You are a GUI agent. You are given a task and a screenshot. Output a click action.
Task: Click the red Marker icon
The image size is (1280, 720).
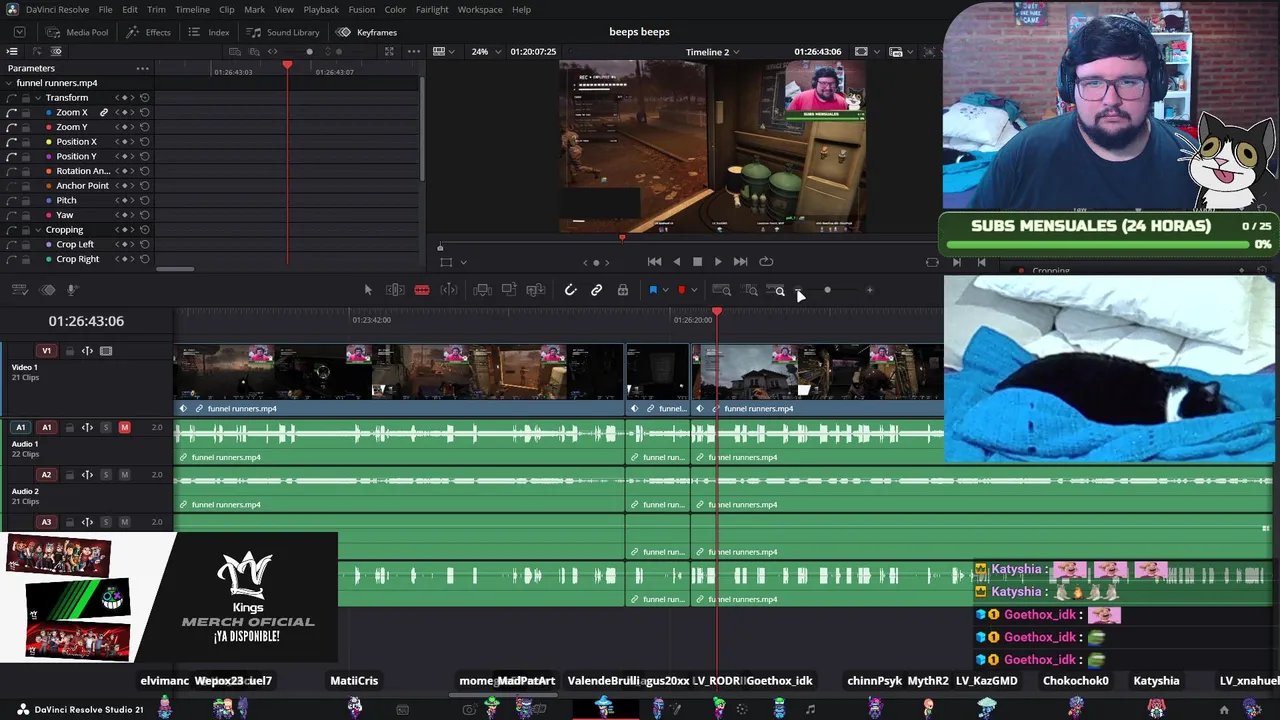click(682, 290)
